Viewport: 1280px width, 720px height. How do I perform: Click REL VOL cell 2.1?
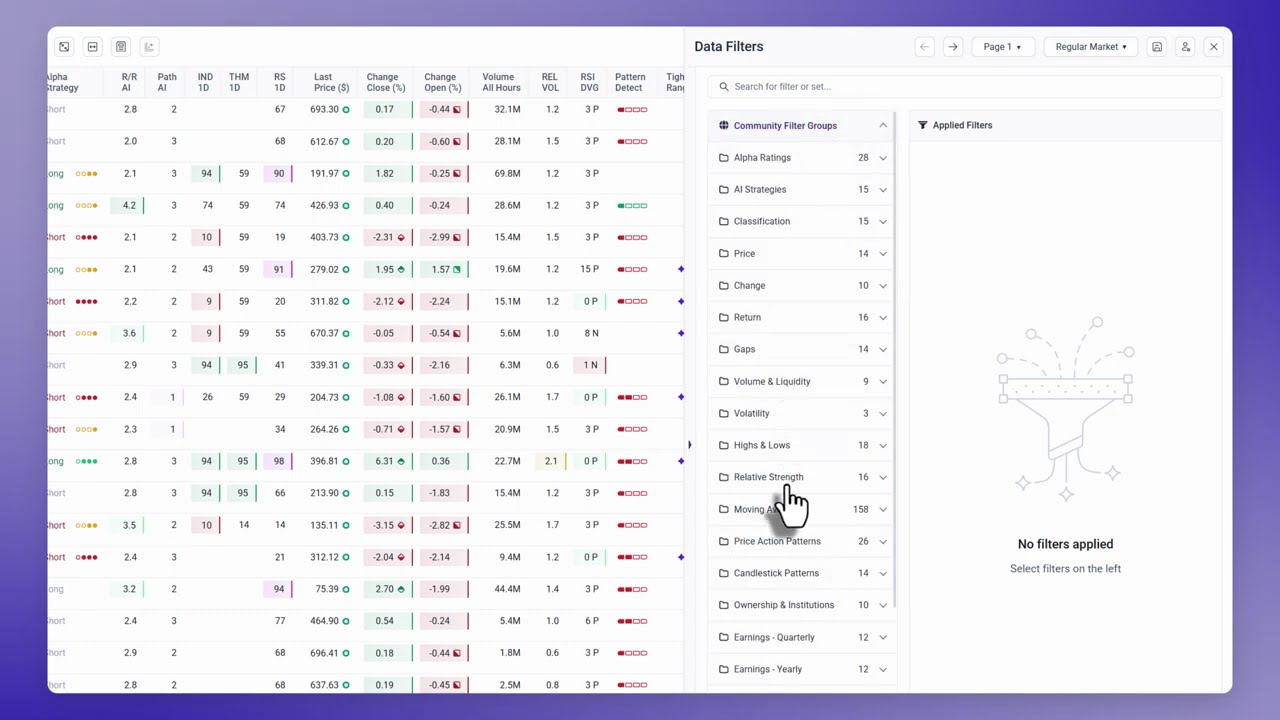point(551,461)
